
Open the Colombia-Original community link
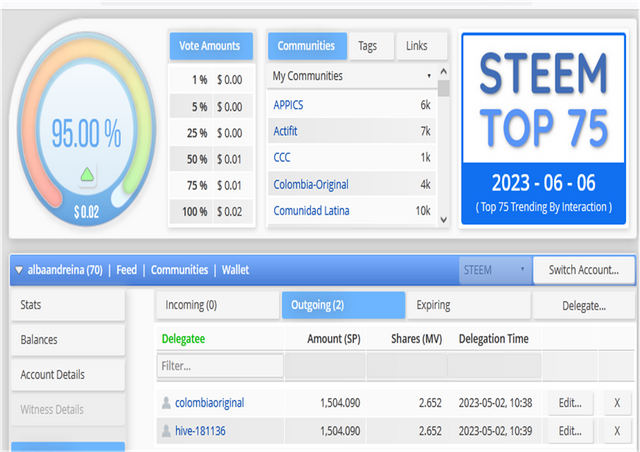311,184
